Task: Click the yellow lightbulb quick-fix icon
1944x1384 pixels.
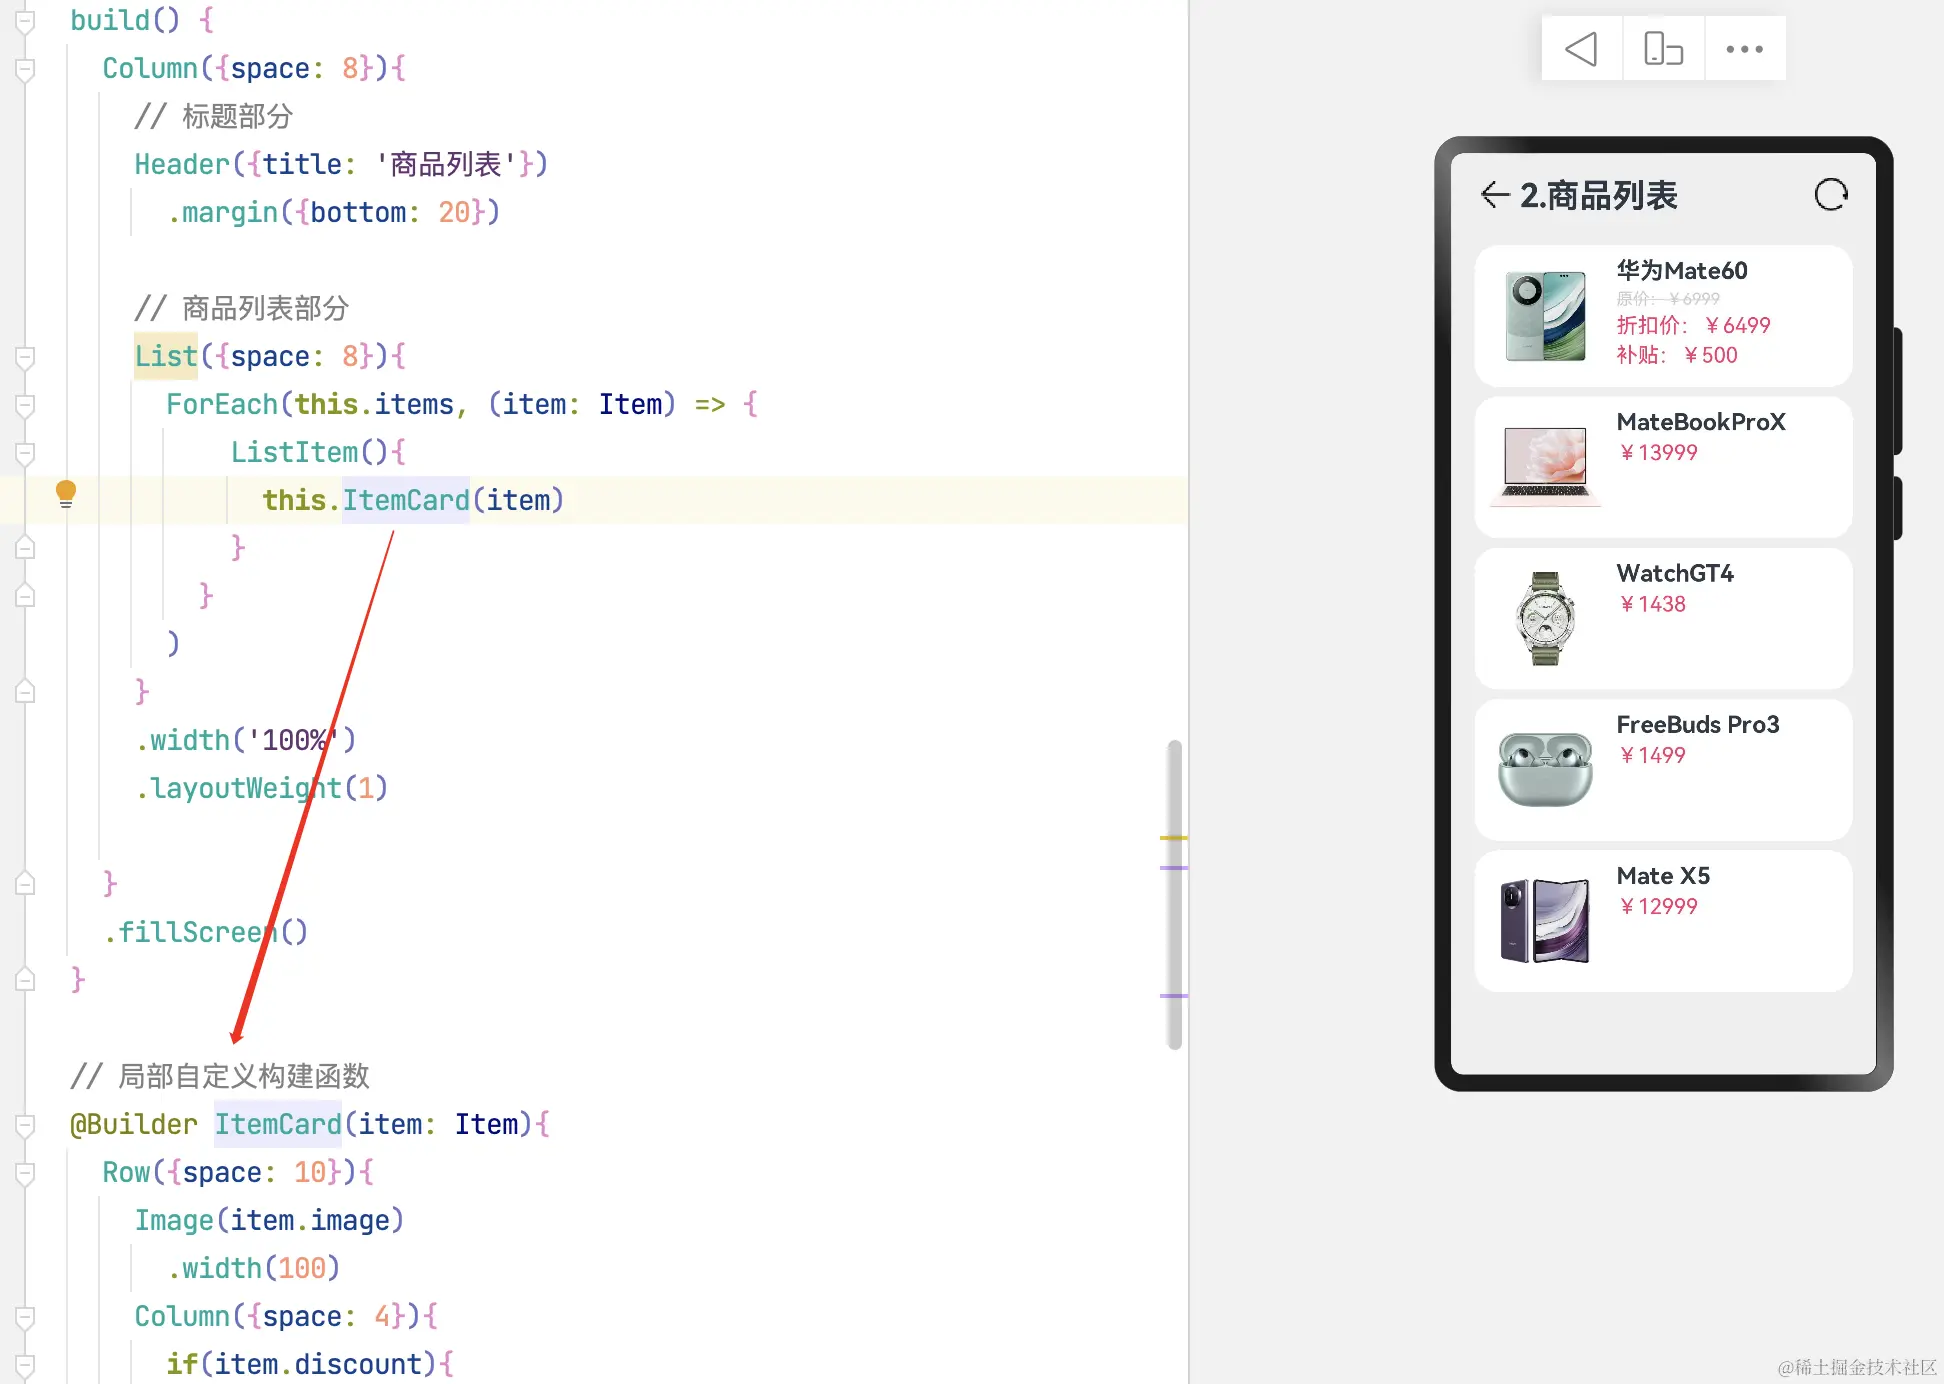Action: (66, 494)
